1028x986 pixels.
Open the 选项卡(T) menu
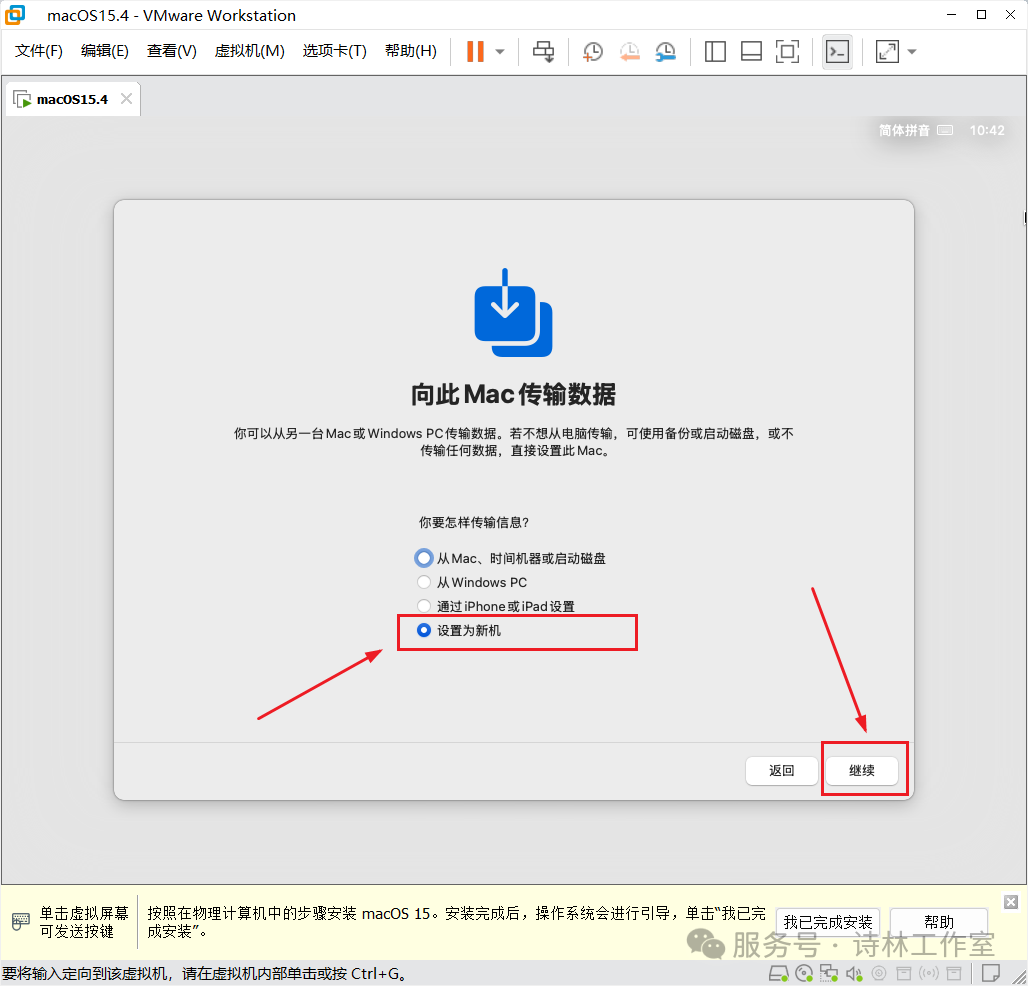pos(334,51)
